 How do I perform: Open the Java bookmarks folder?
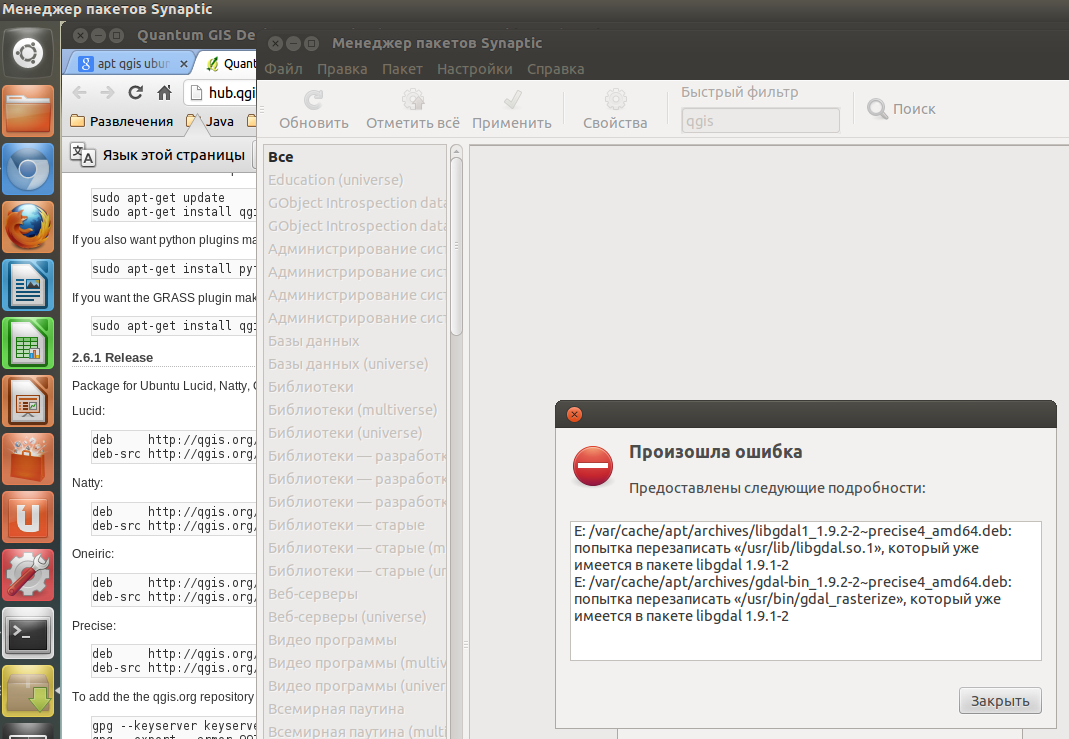click(x=211, y=121)
